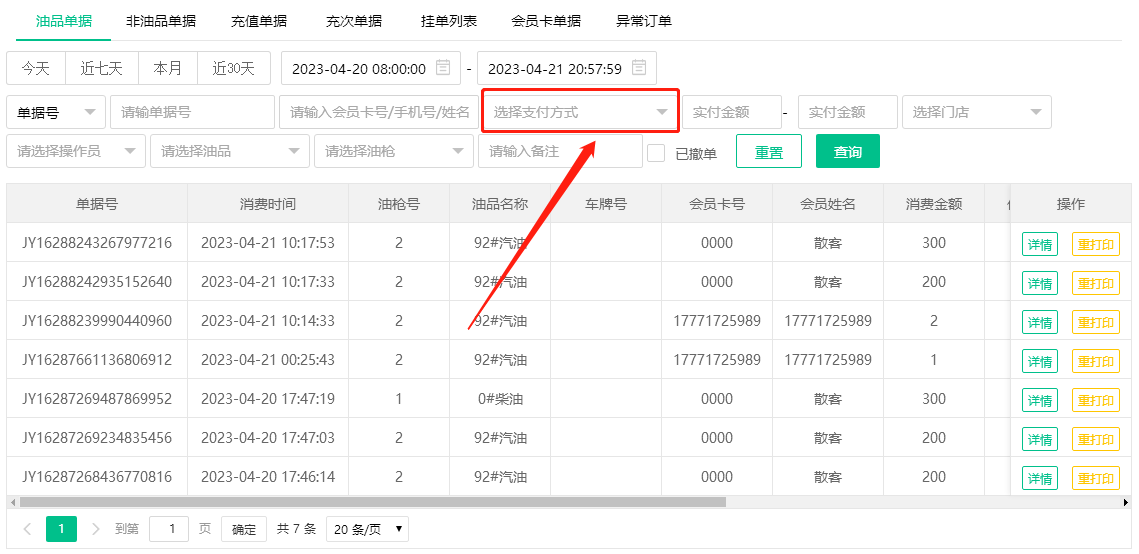Image resolution: width=1139 pixels, height=554 pixels.
Task: Click the 重置 reset button
Action: pyautogui.click(x=769, y=151)
